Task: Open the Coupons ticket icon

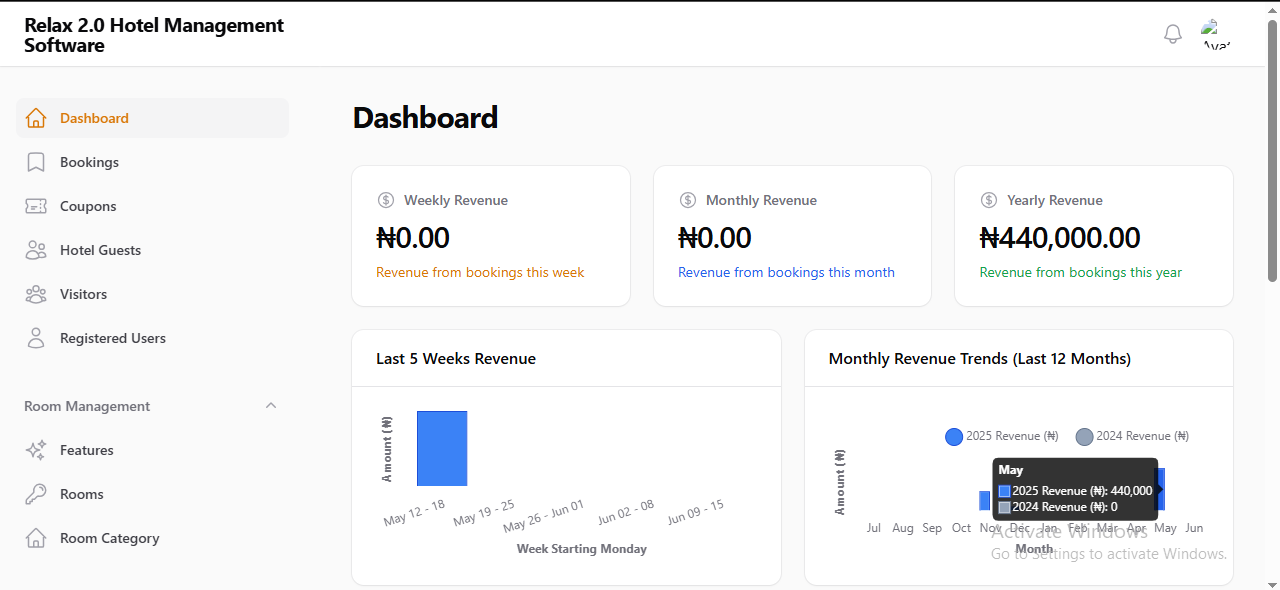Action: point(35,205)
